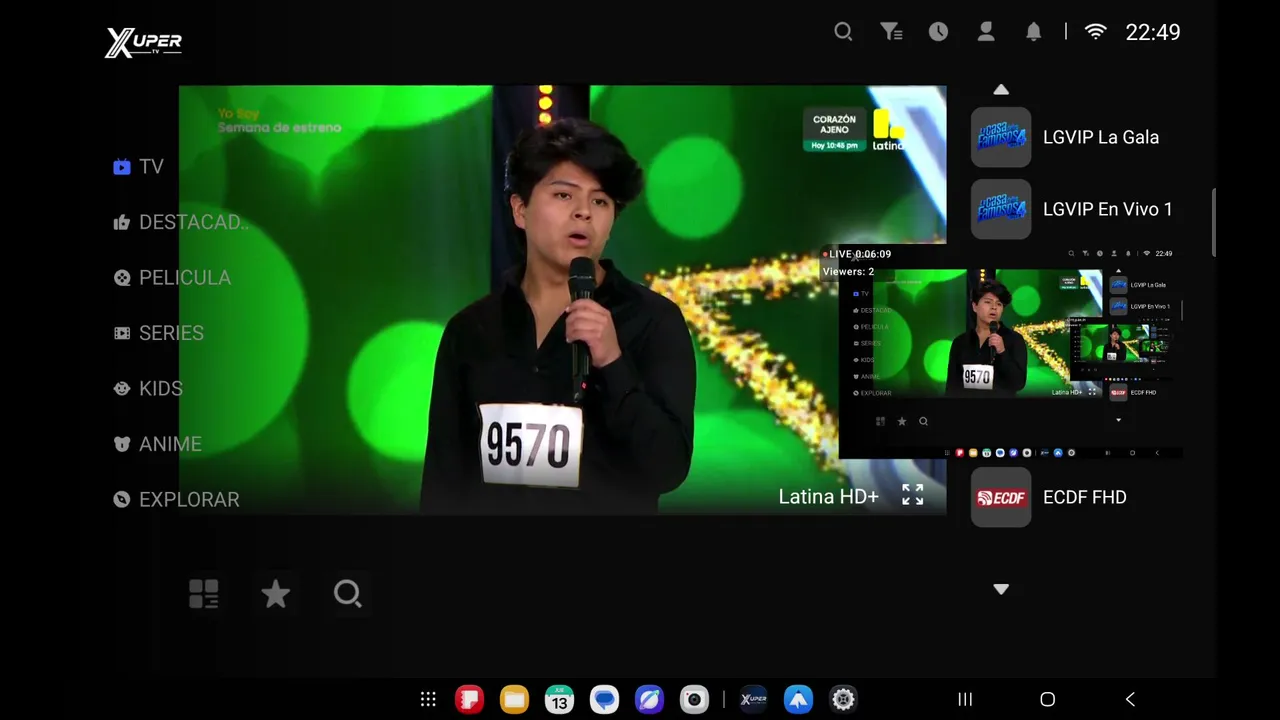
Task: Select TV in the sidebar
Action: (x=138, y=167)
